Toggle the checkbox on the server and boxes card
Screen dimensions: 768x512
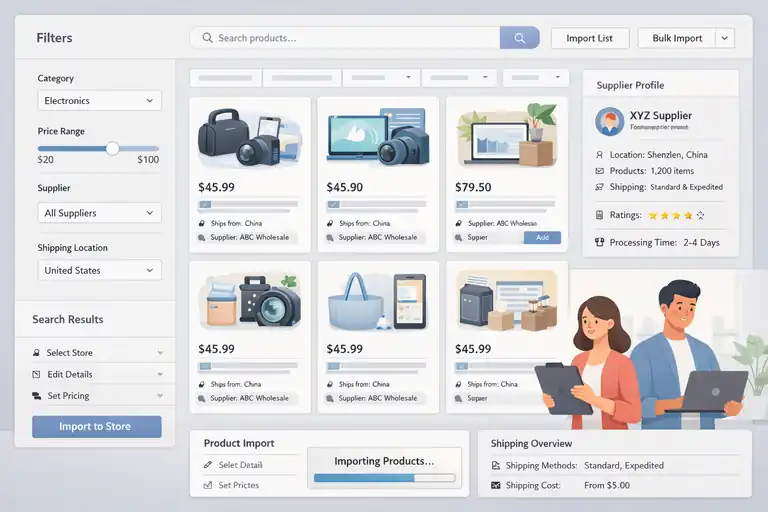click(462, 366)
